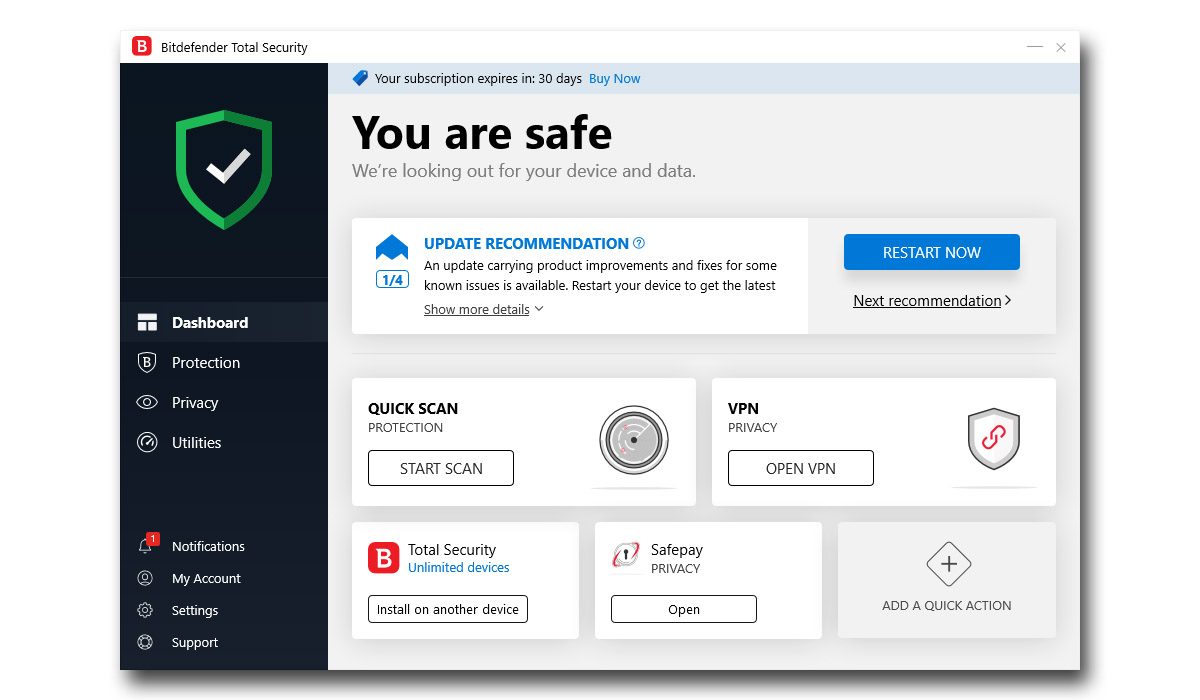This screenshot has width=1200, height=700.
Task: Go to Next recommendation
Action: (931, 301)
